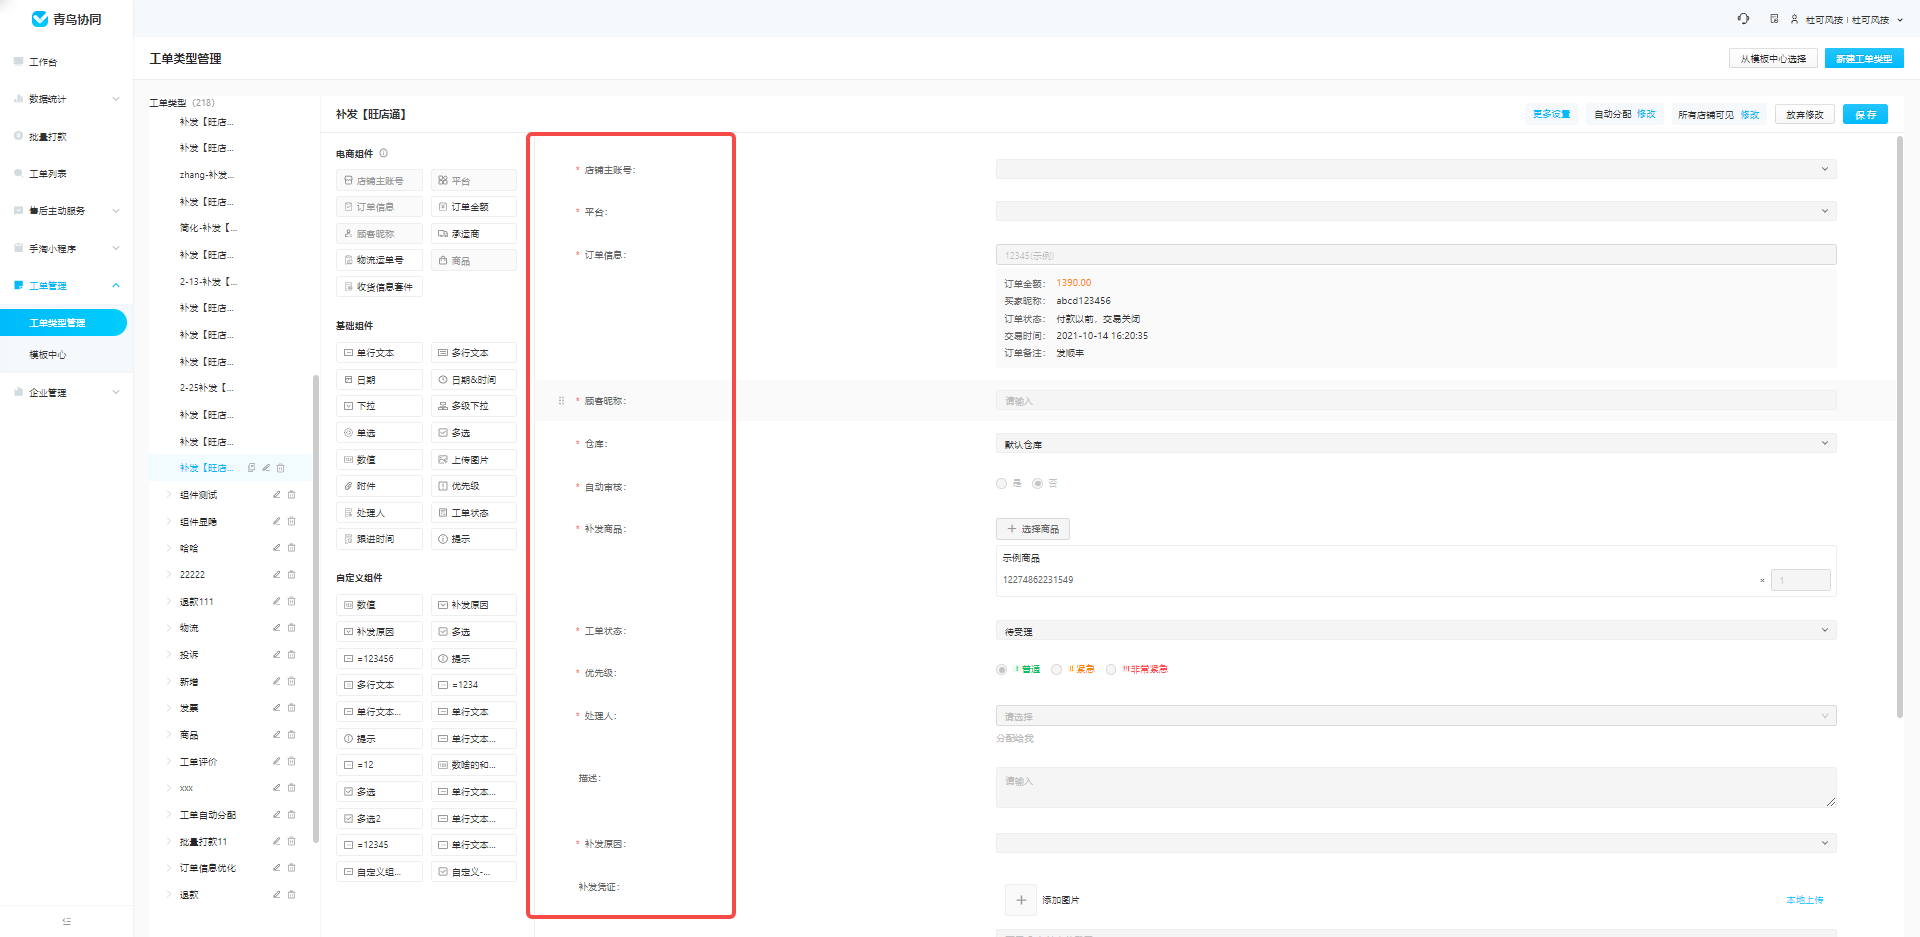The height and width of the screenshot is (937, 1920).
Task: Open the 补发原因 dropdown
Action: tap(1416, 843)
